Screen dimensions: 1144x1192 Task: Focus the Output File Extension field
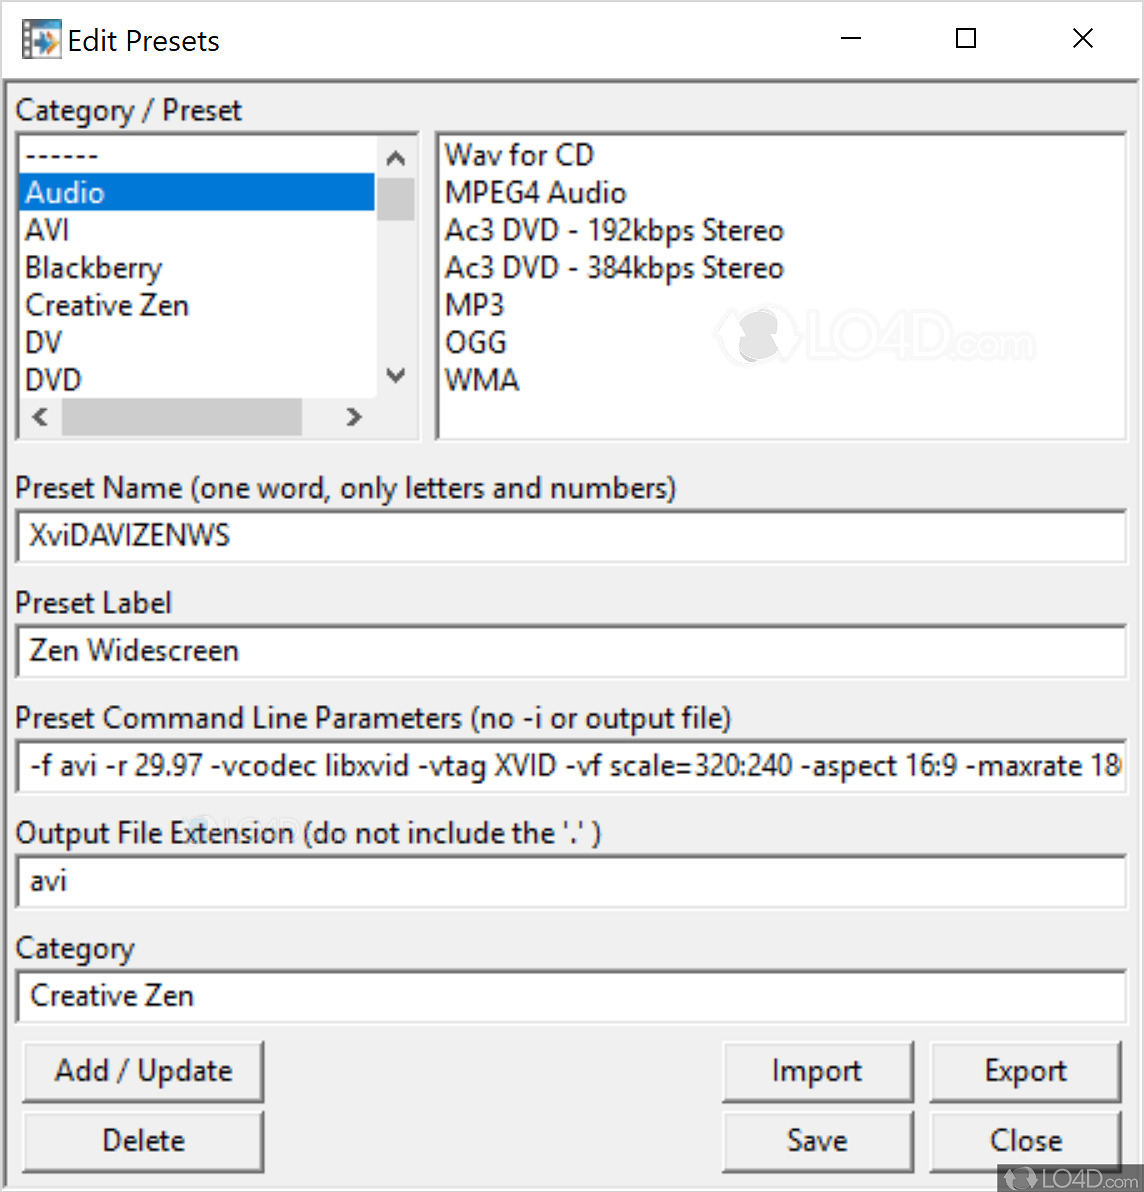tap(571, 881)
